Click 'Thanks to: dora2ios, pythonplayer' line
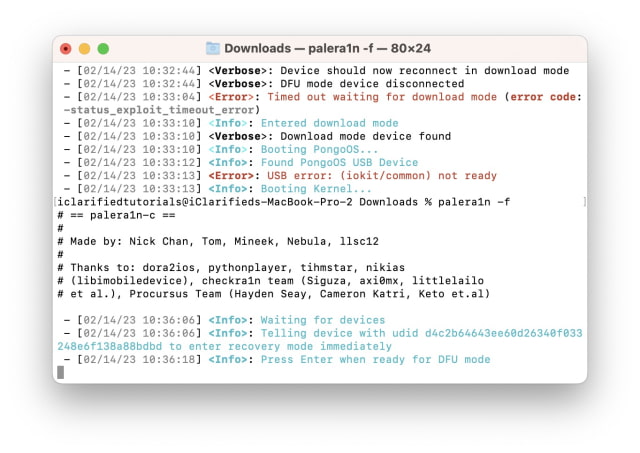This screenshot has height=453, width=640. pos(231,268)
